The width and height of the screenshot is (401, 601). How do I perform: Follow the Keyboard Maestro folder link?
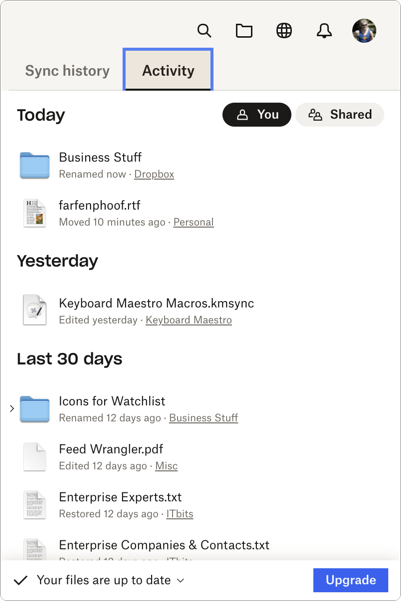pyautogui.click(x=189, y=320)
